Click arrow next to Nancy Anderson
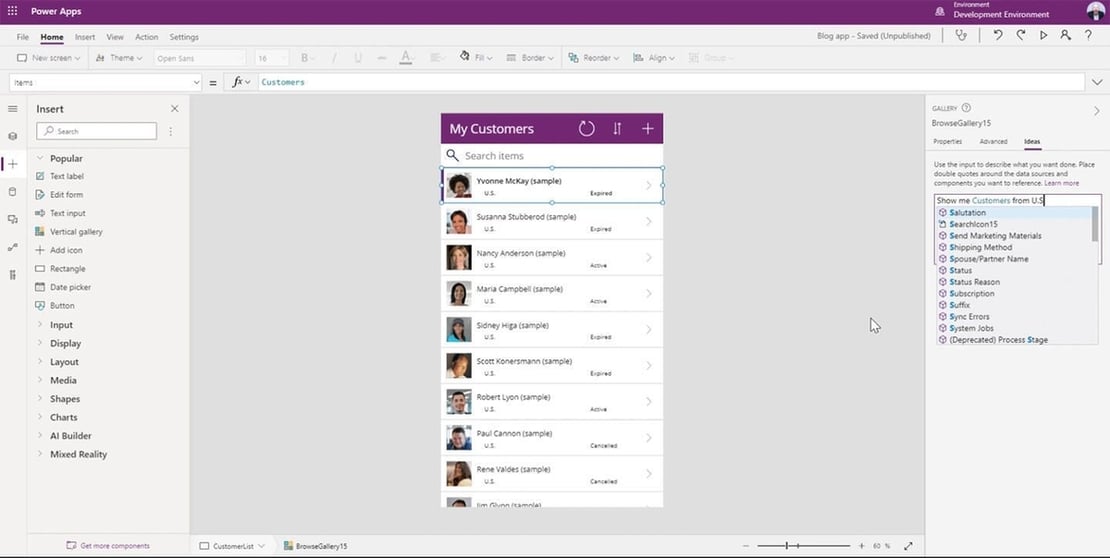1110x558 pixels. (x=648, y=258)
